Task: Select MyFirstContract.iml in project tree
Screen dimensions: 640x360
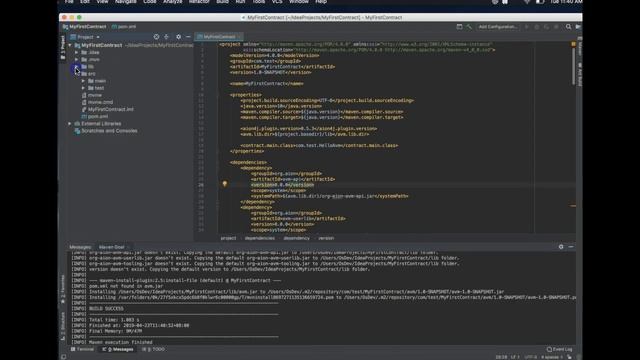Action: pos(107,109)
